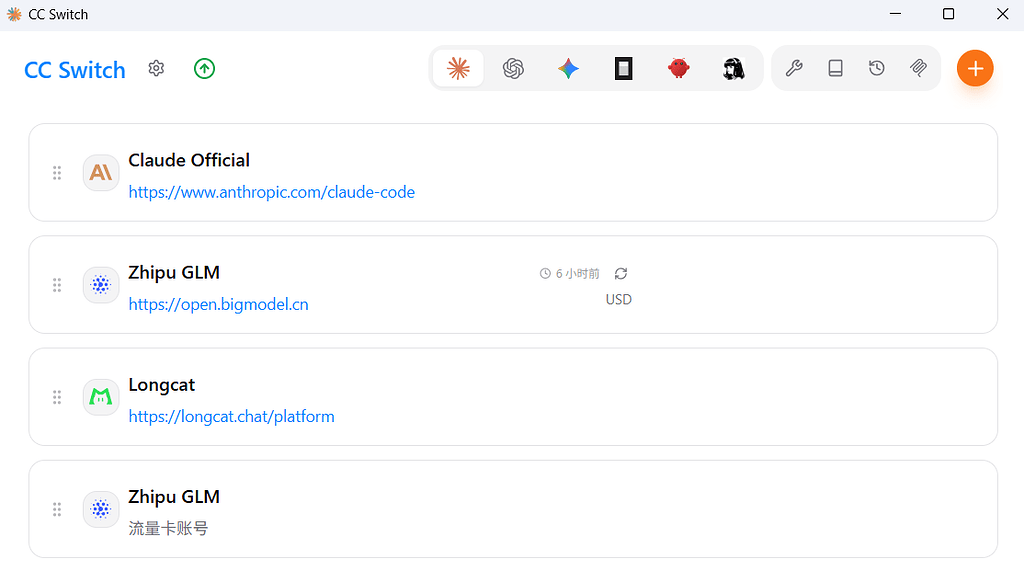Click the Anthropic logo on Claude Official
The width and height of the screenshot is (1024, 570).
101,172
